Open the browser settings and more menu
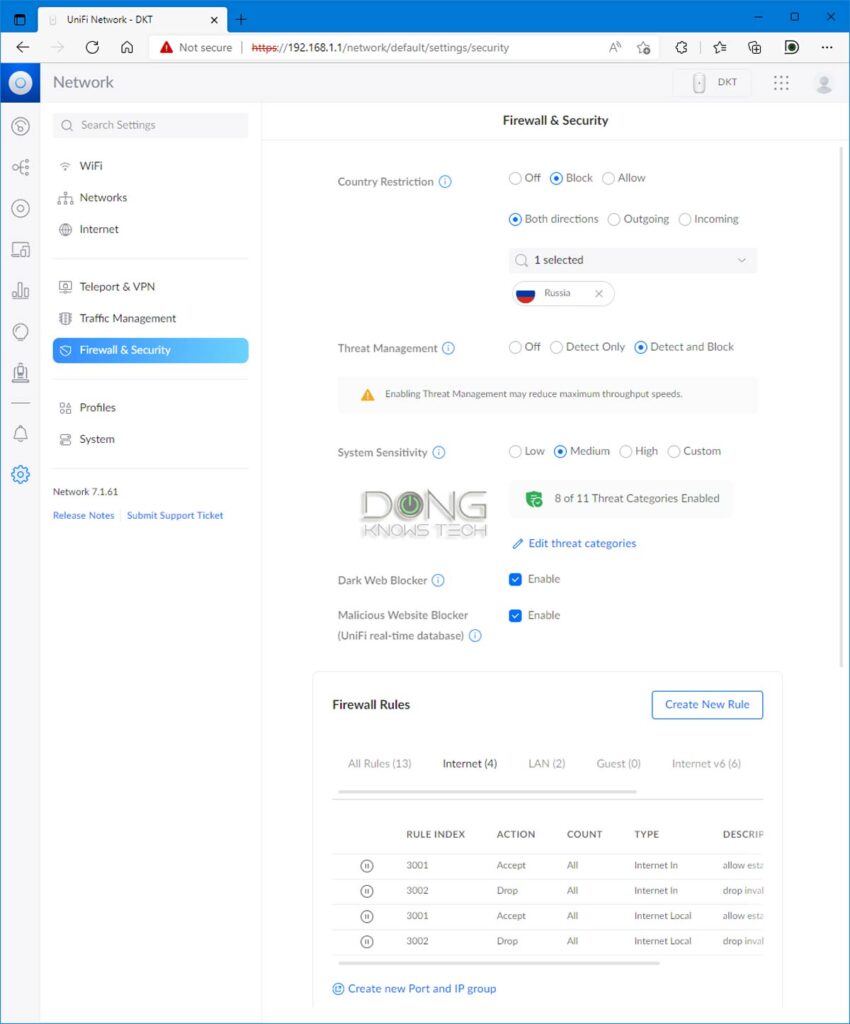 click(827, 47)
